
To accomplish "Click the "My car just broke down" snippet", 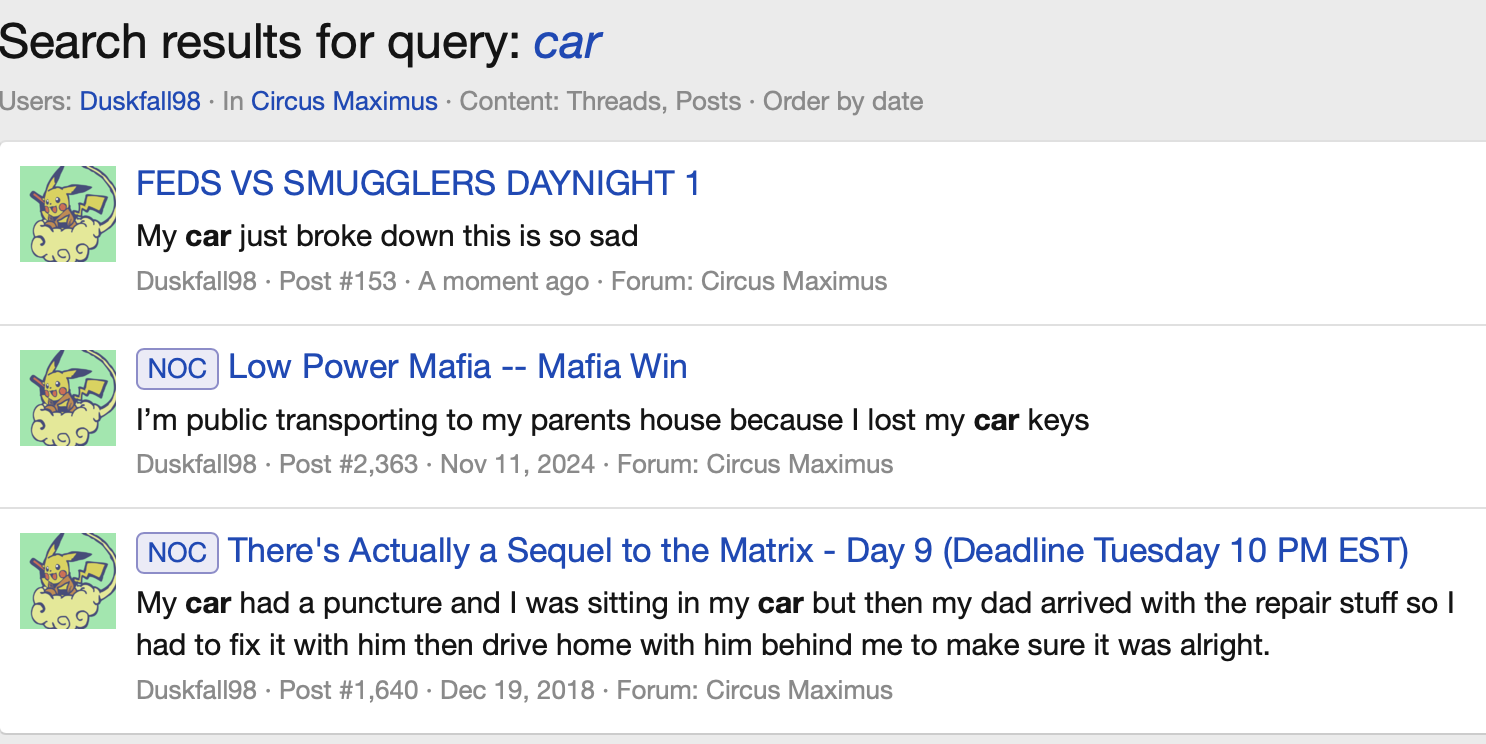I will point(387,237).
